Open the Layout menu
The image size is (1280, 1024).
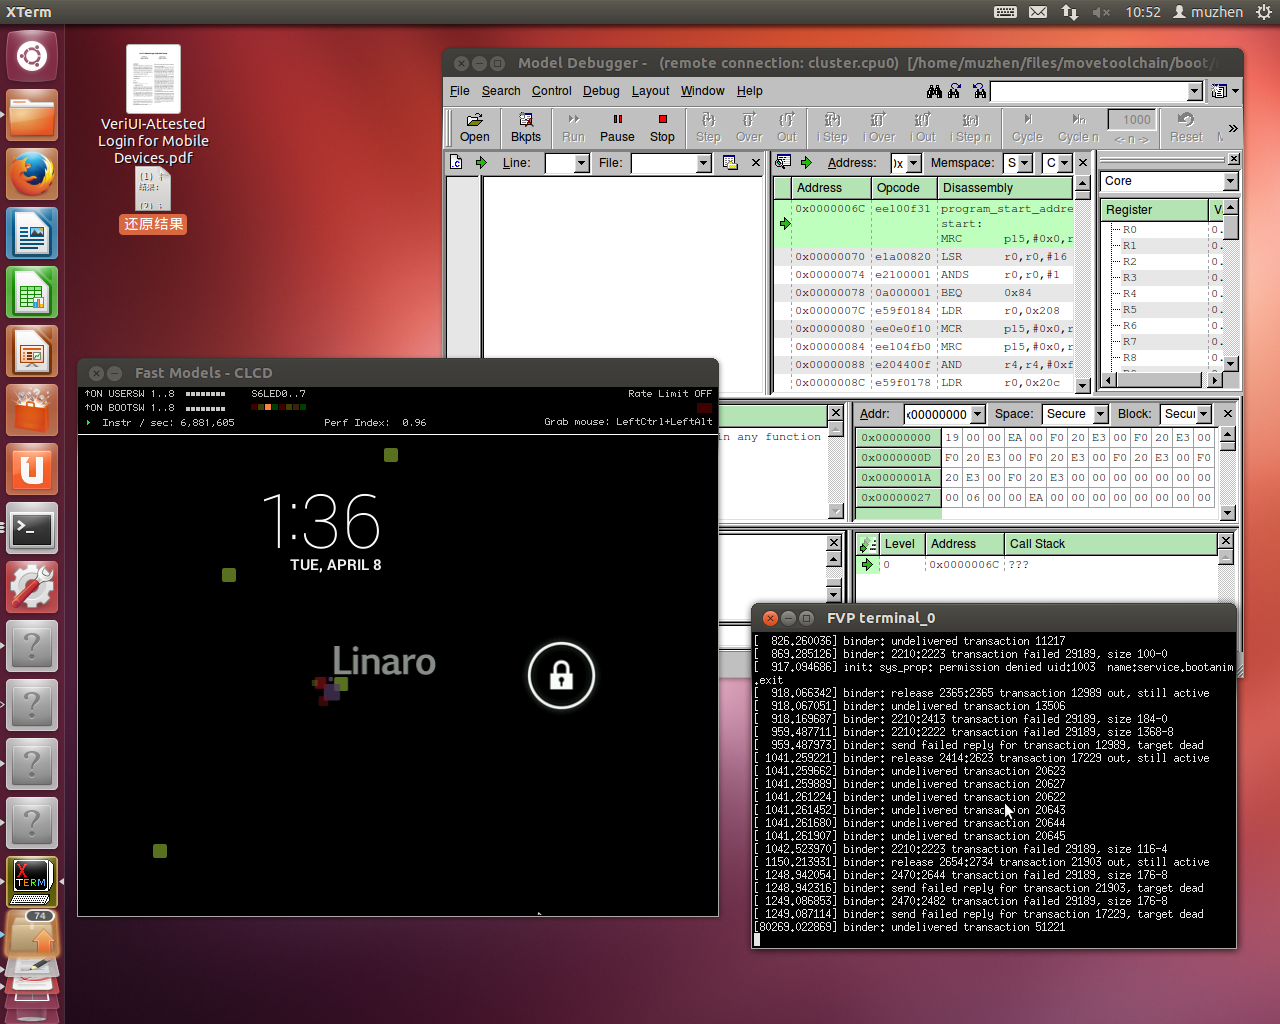point(650,91)
